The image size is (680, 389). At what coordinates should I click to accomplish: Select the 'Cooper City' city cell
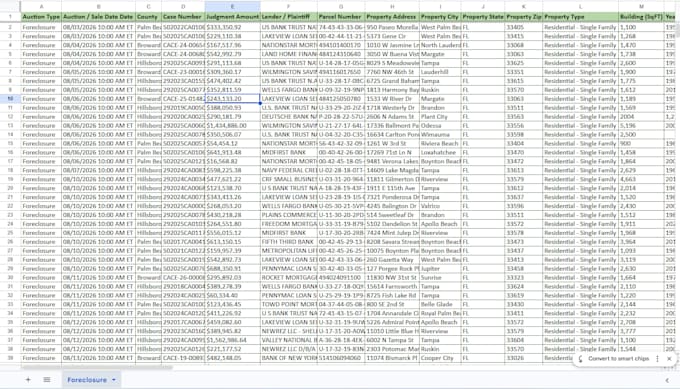pos(440,358)
